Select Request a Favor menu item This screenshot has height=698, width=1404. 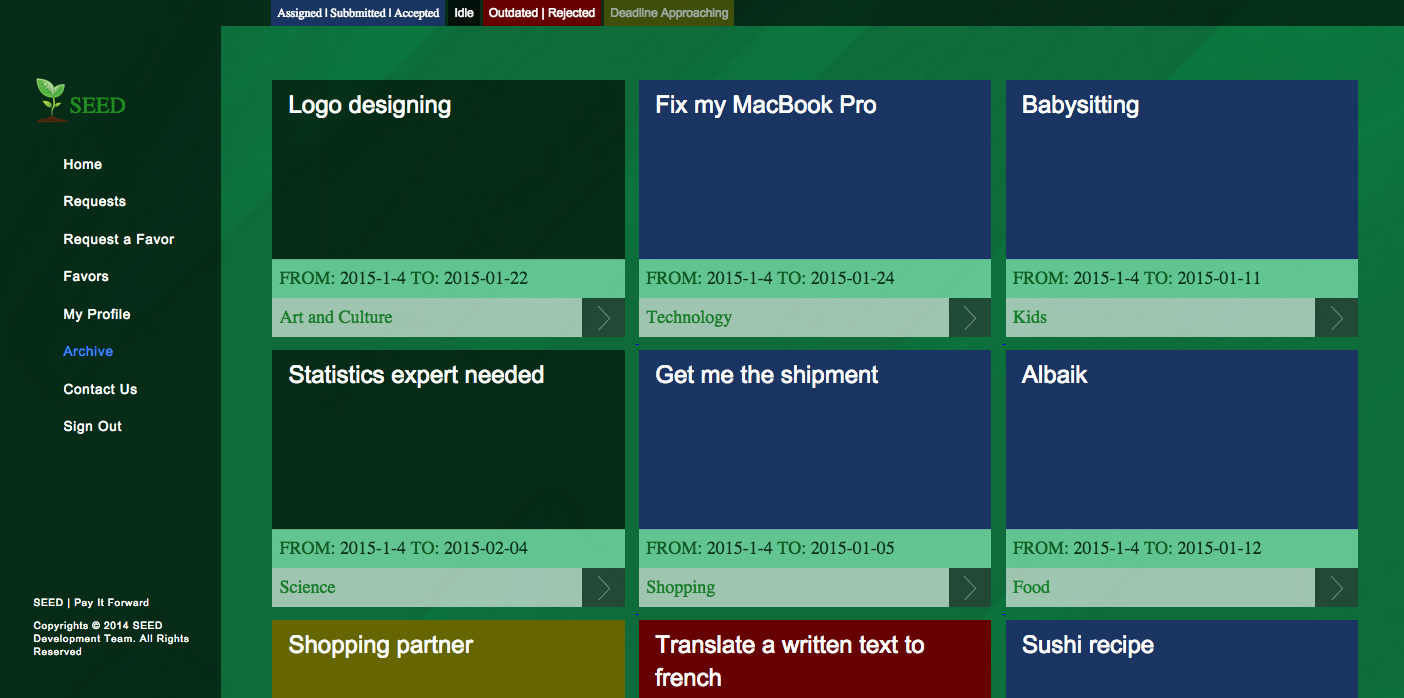click(x=118, y=239)
